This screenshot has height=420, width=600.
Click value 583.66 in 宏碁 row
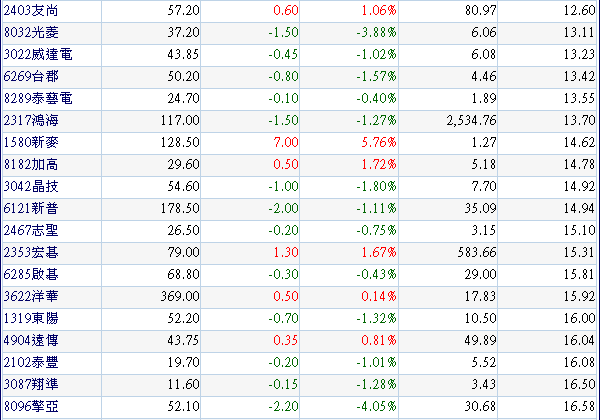477,252
